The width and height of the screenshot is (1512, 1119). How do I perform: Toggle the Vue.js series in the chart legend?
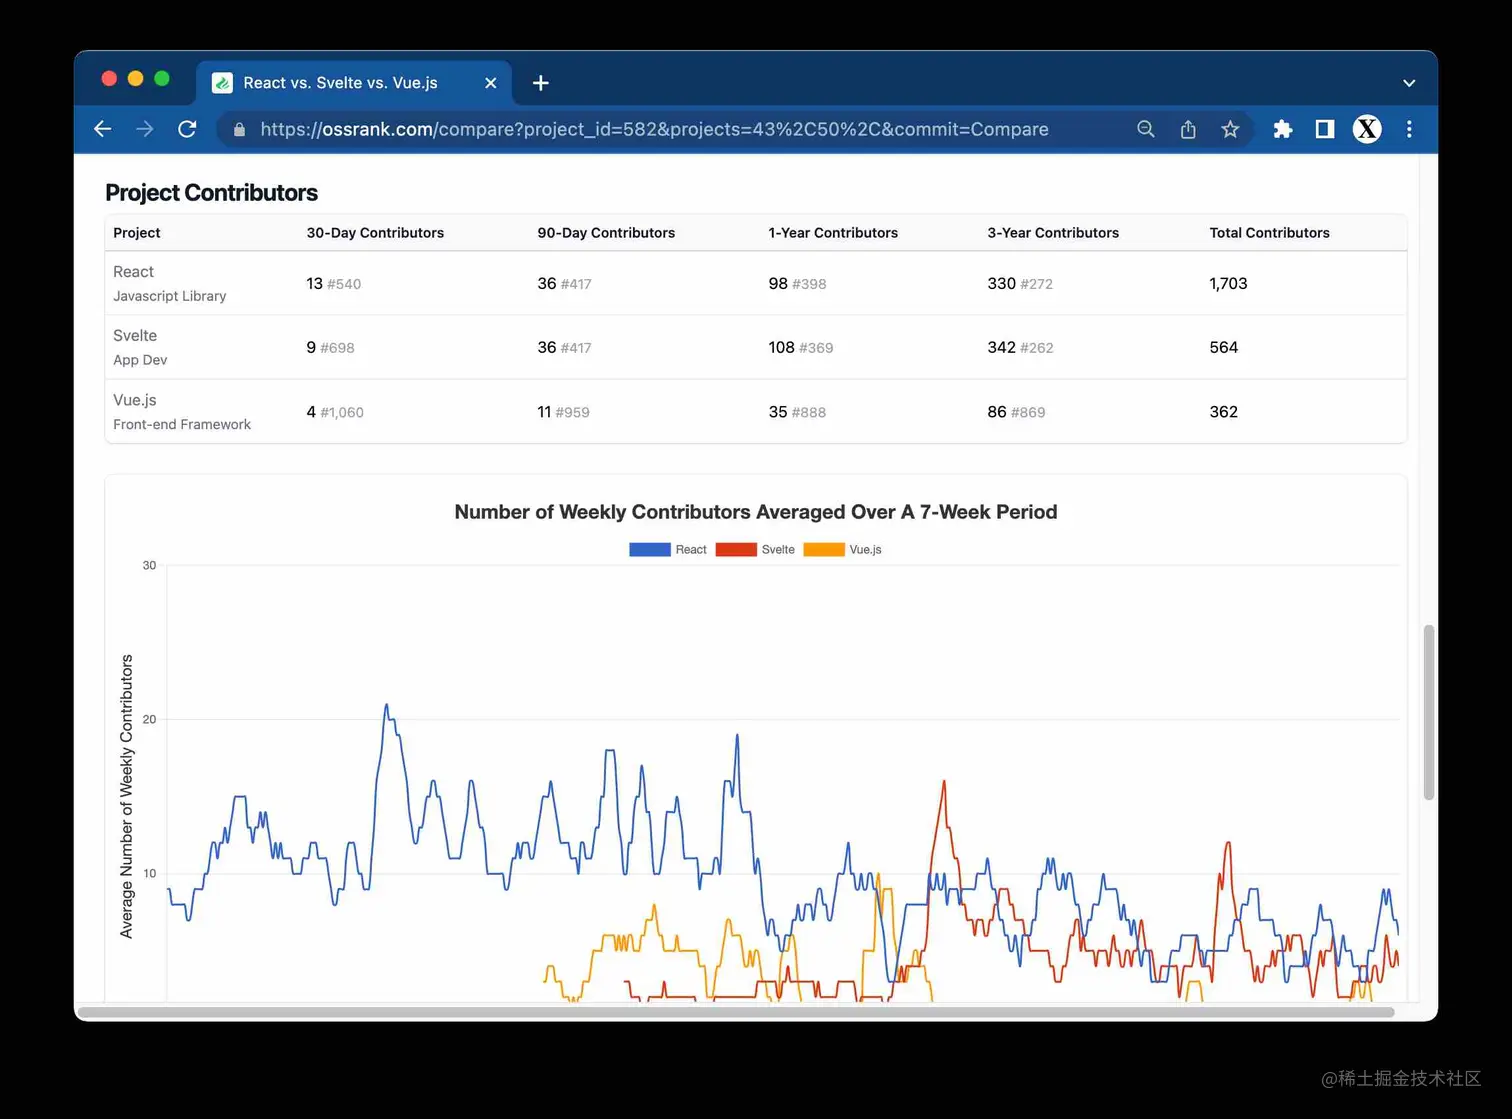866,549
